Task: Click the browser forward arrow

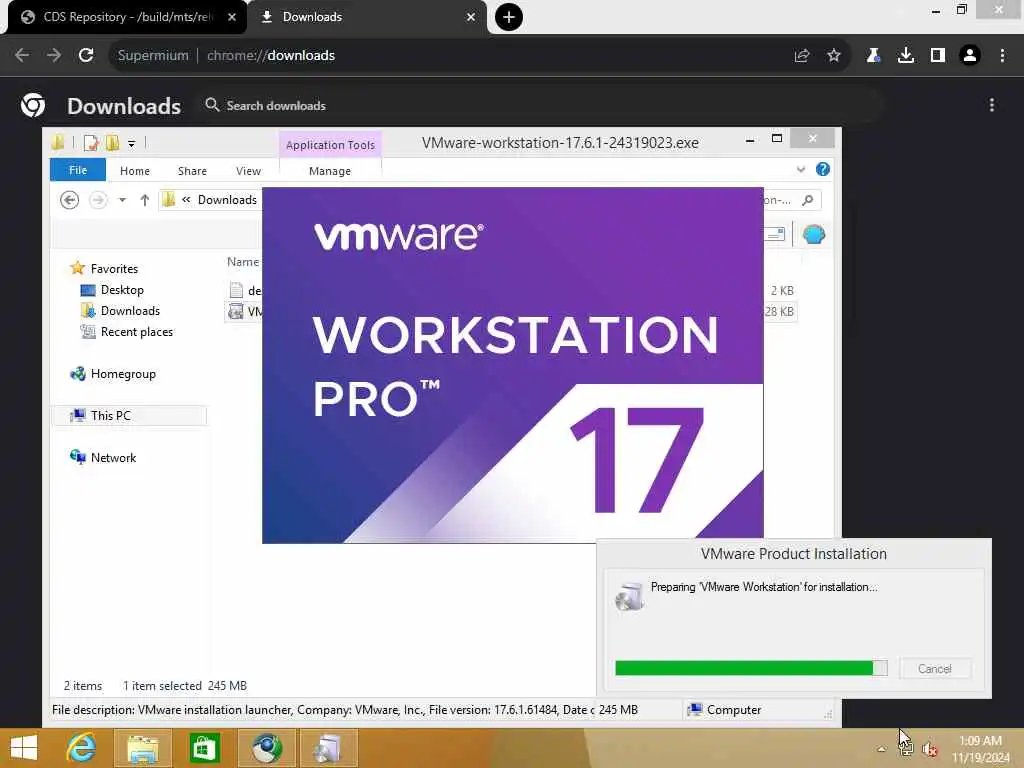Action: coord(54,56)
